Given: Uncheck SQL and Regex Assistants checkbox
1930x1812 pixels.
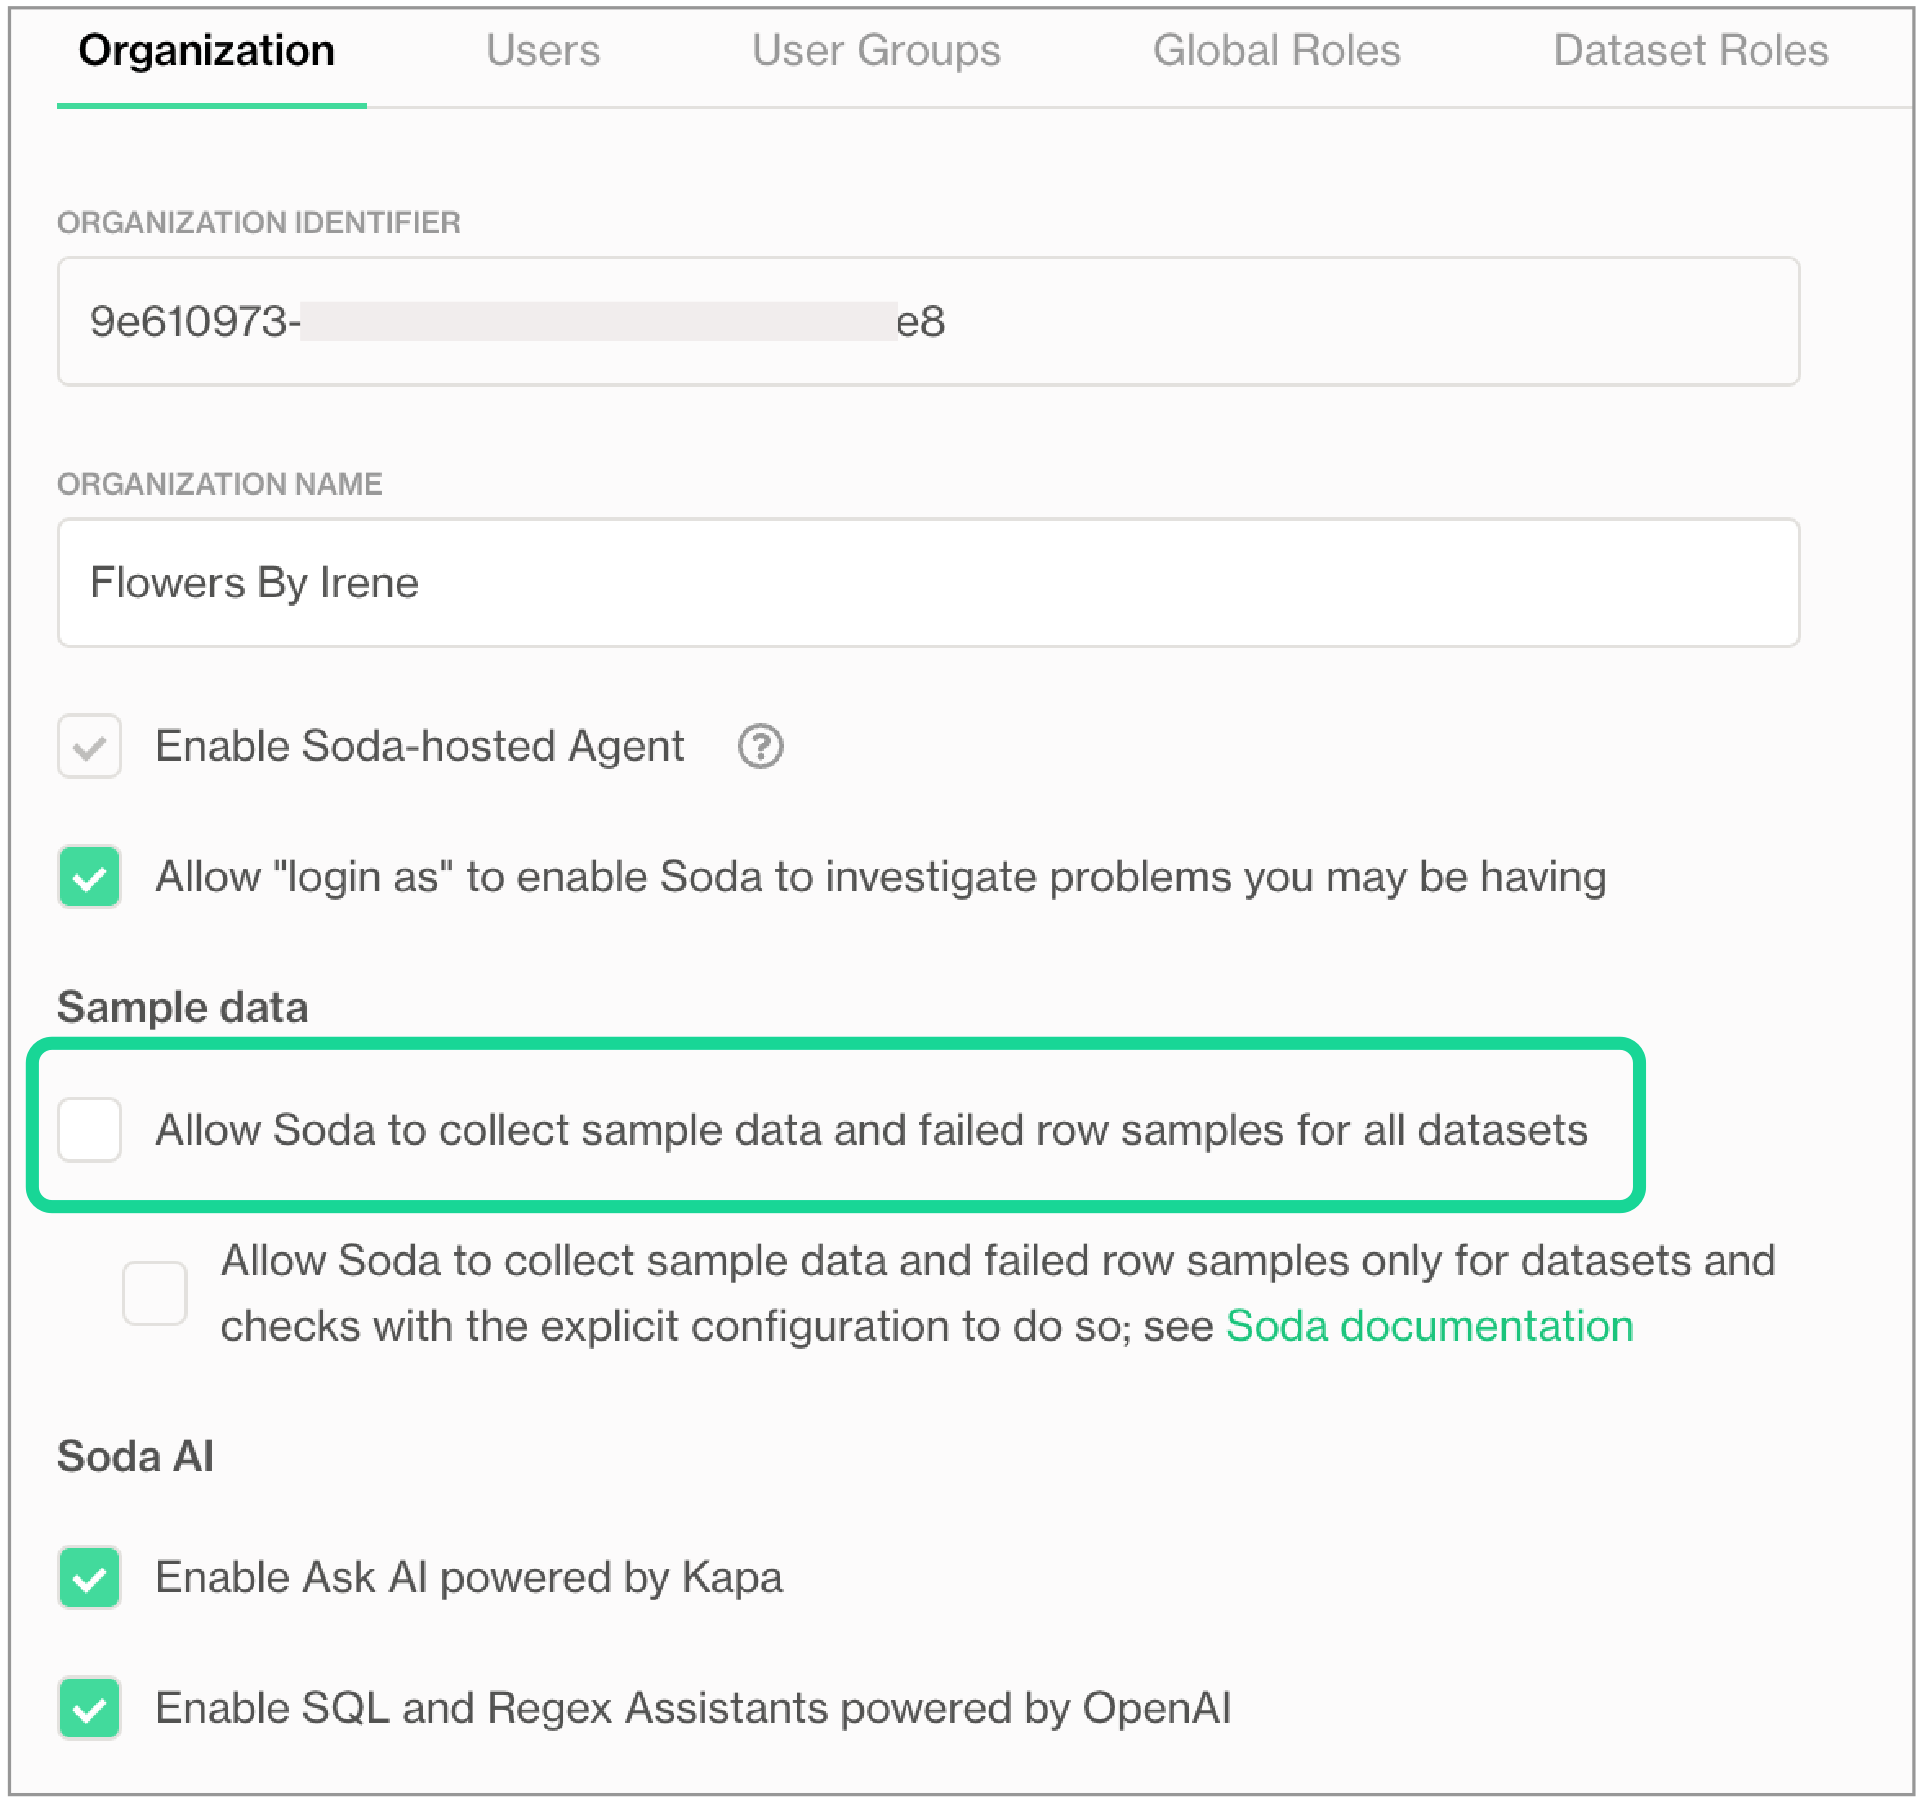Looking at the screenshot, I should tap(89, 1708).
